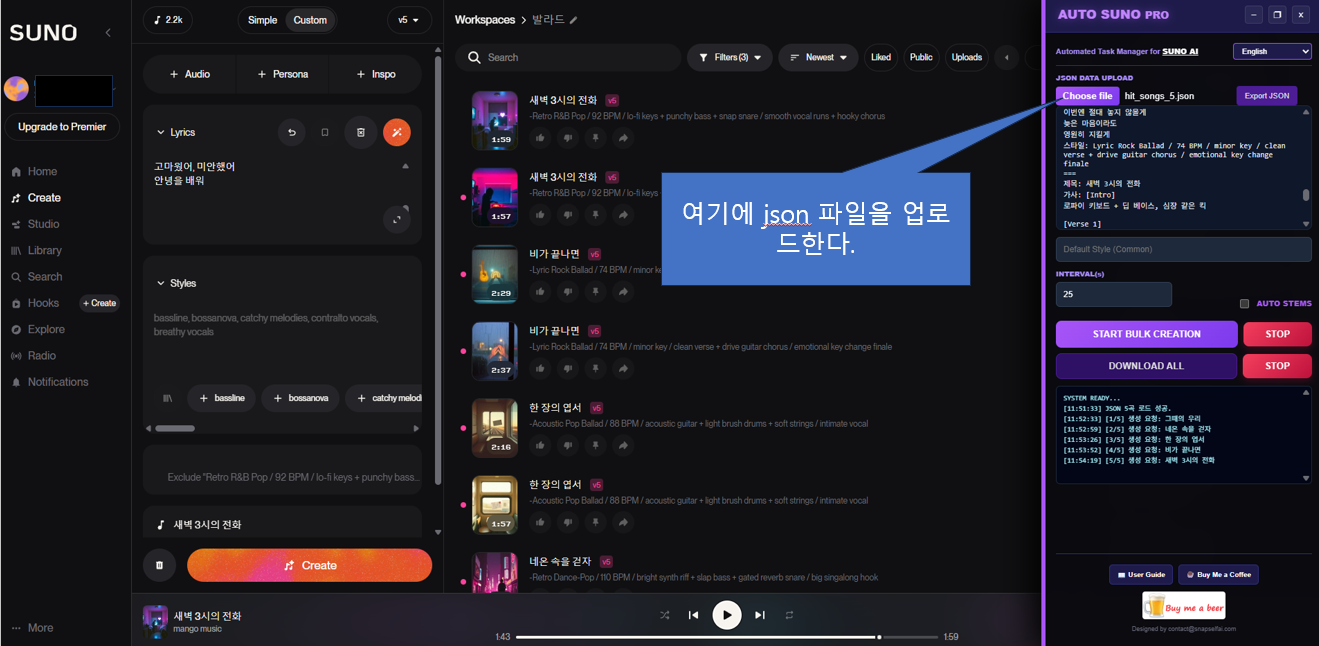
Task: Skip to next track in player
Action: (x=760, y=615)
